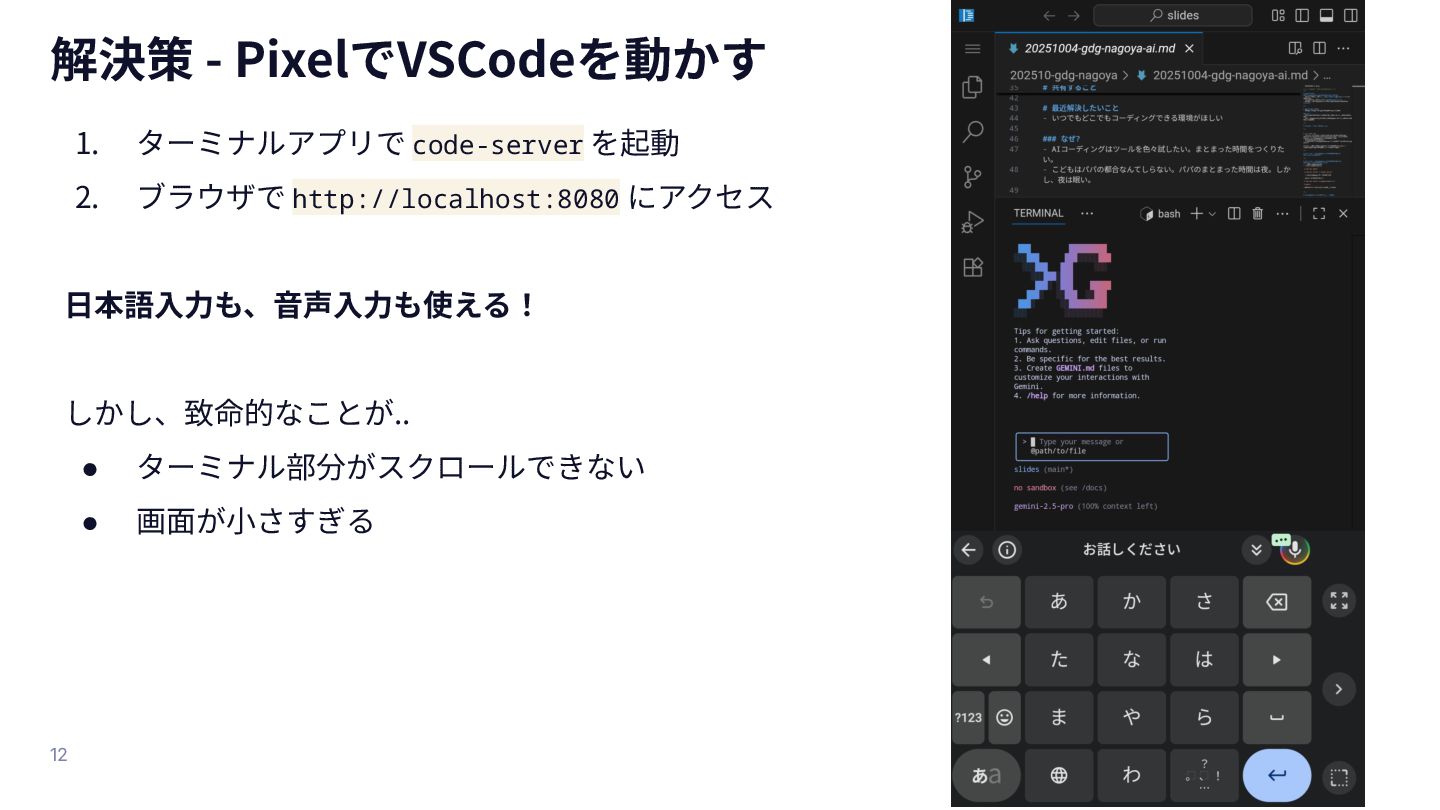Toggle the bottom panel visibility
The width and height of the screenshot is (1440, 810).
click(x=1327, y=15)
